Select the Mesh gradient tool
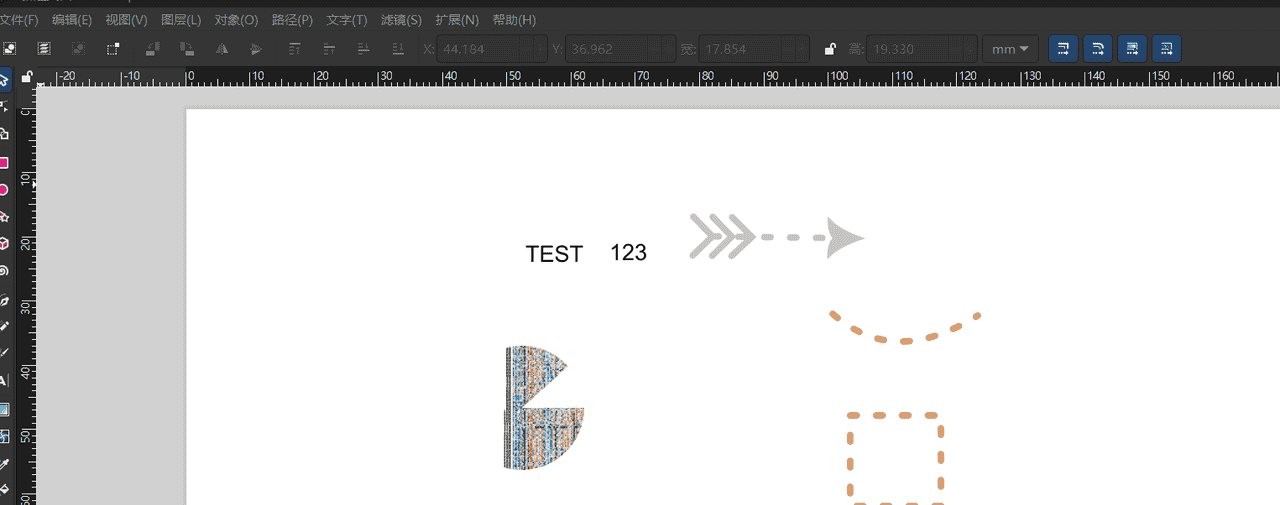Viewport: 1280px width, 505px height. point(4,436)
